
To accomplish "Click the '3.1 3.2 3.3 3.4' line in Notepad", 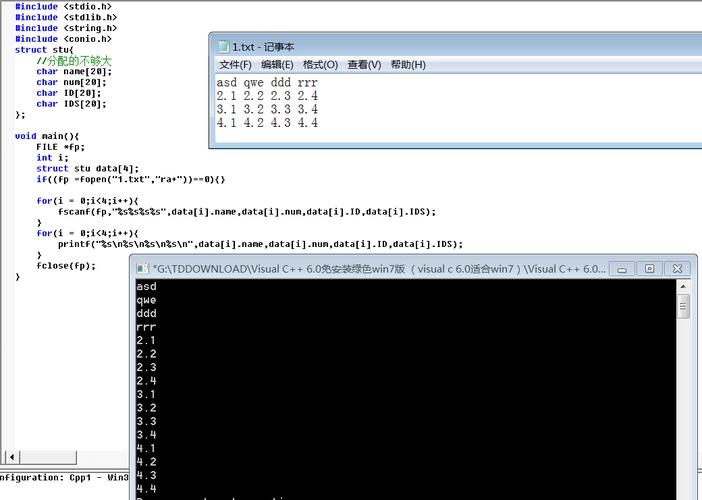I will [x=267, y=109].
